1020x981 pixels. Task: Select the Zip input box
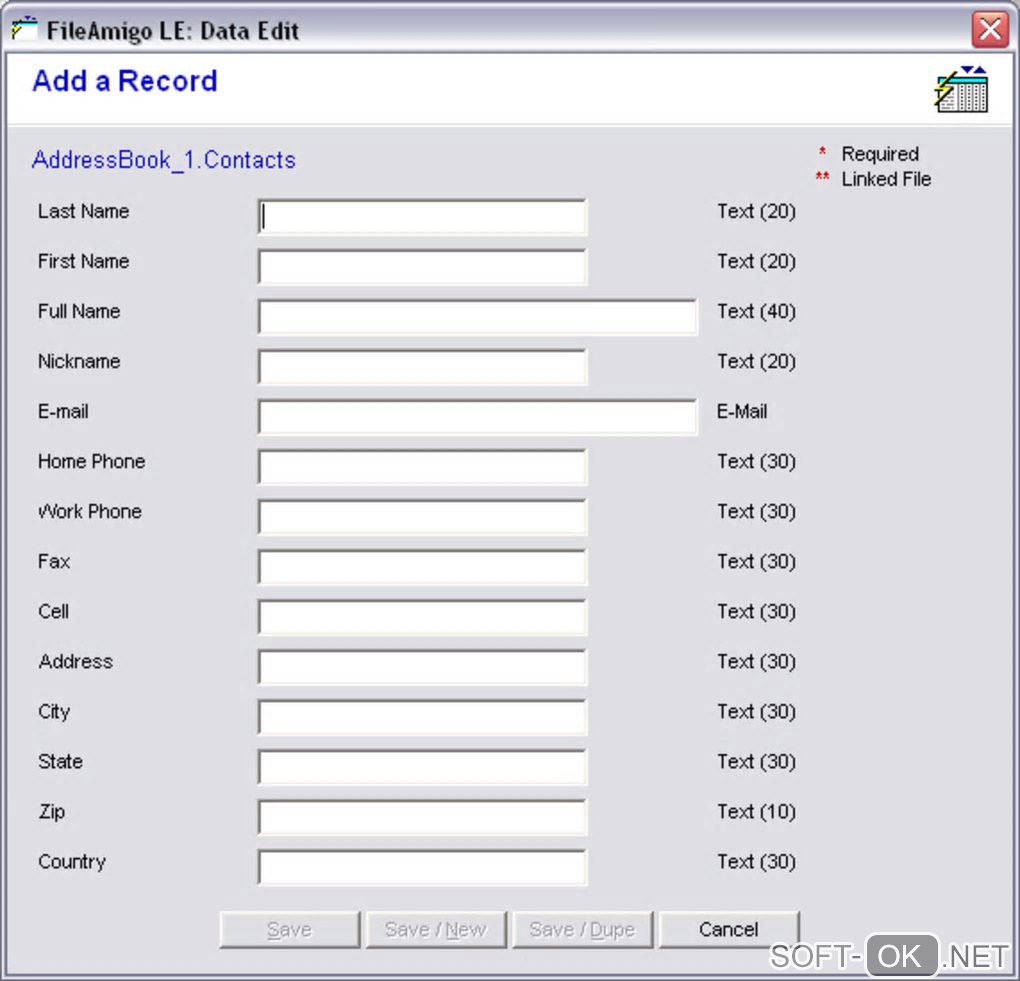pos(422,818)
